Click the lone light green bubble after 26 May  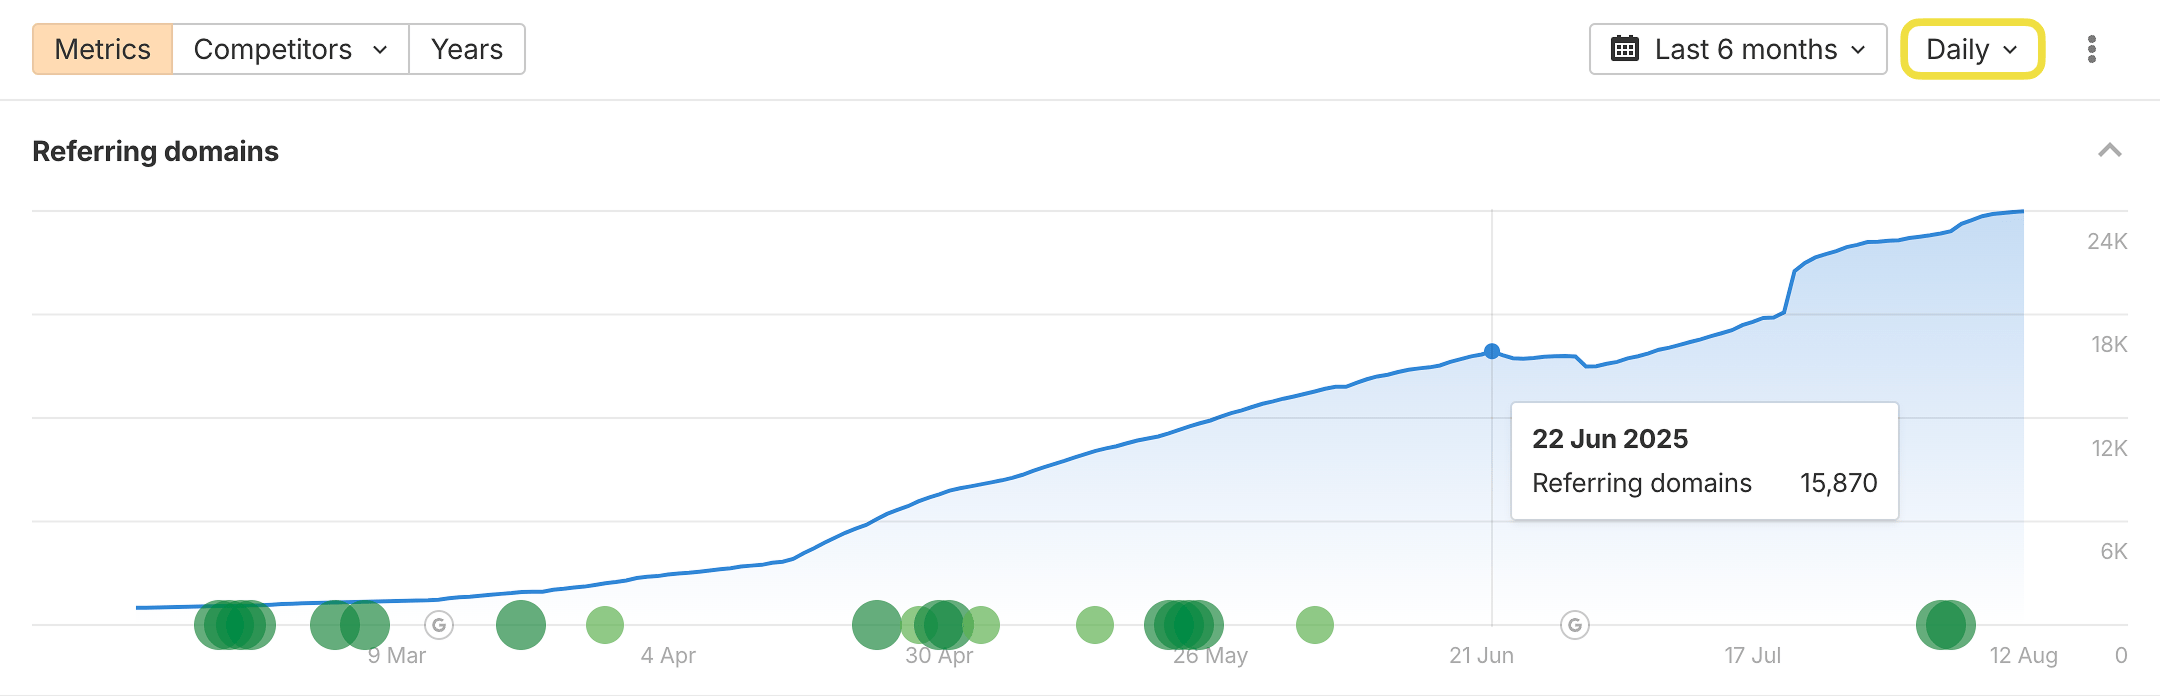pos(1314,625)
